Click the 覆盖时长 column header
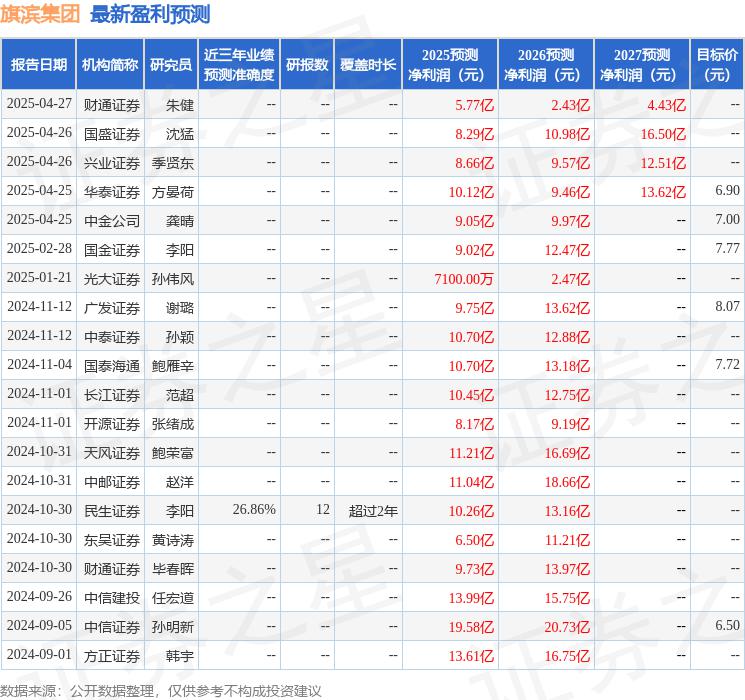745x700 pixels. click(x=368, y=64)
